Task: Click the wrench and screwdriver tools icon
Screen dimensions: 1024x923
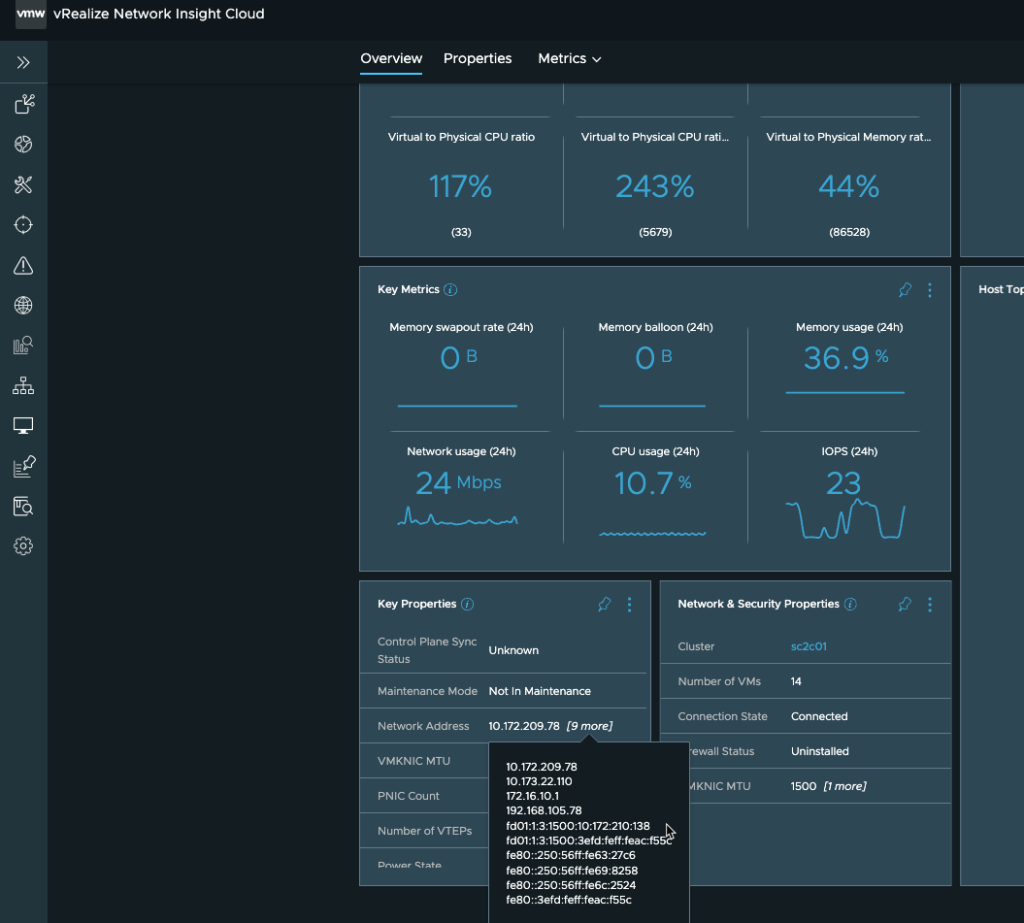Action: tap(23, 184)
